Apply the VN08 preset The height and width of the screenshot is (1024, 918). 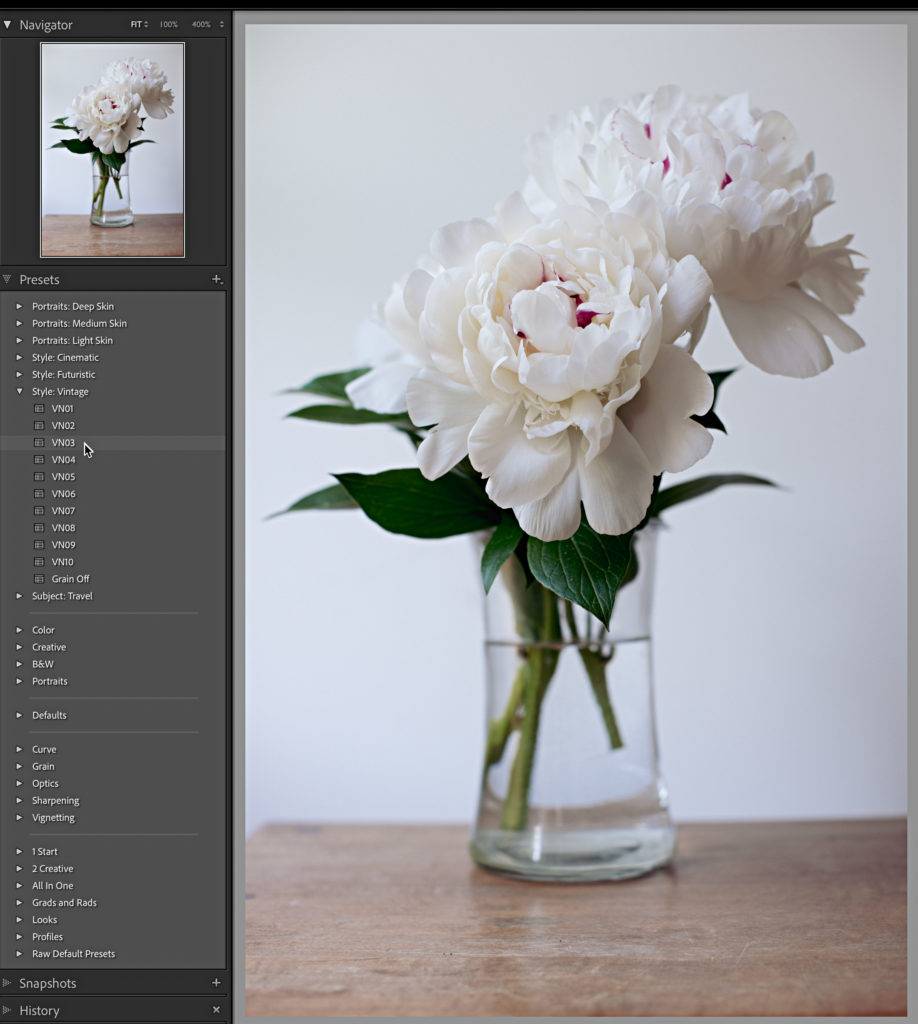(63, 527)
